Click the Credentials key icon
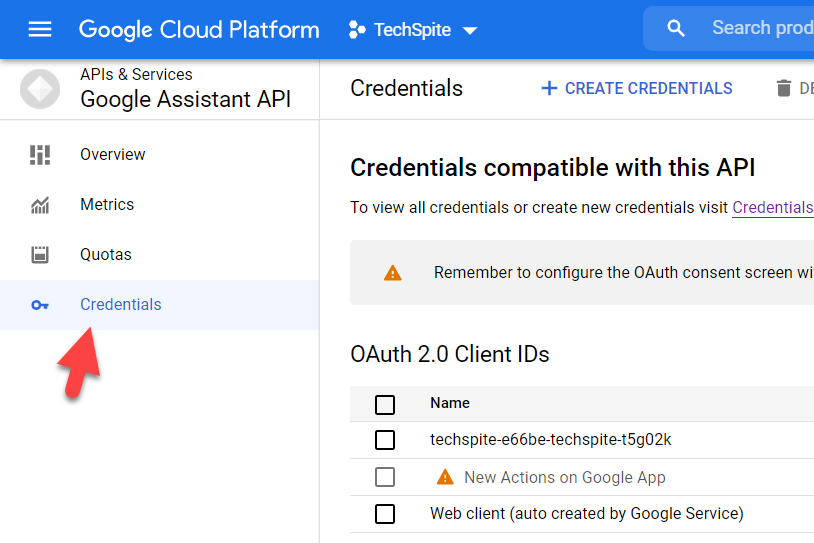 [40, 305]
